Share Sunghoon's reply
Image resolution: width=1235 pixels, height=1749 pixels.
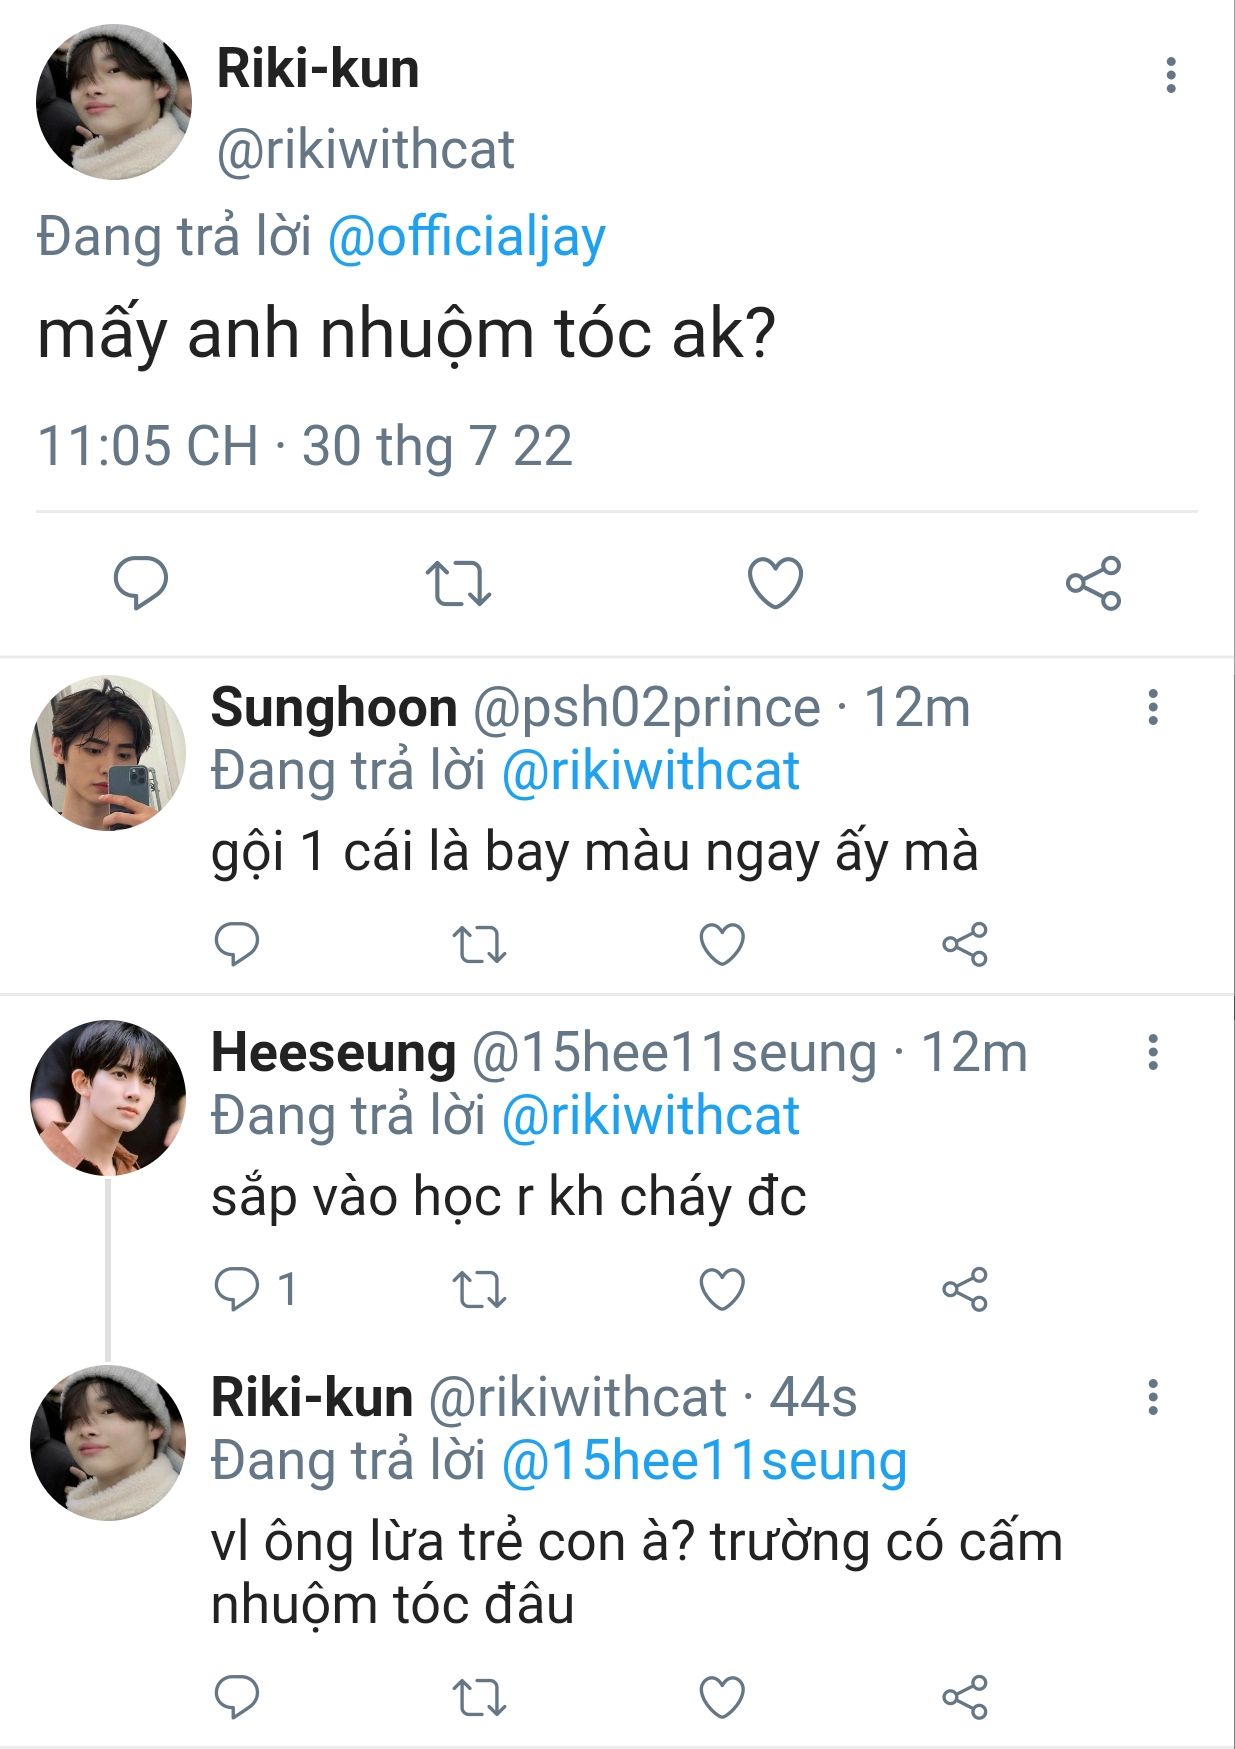tap(965, 944)
